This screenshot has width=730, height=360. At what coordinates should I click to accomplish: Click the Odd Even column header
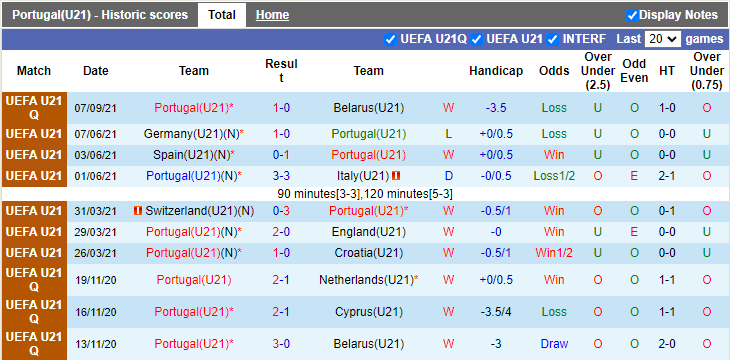point(634,71)
